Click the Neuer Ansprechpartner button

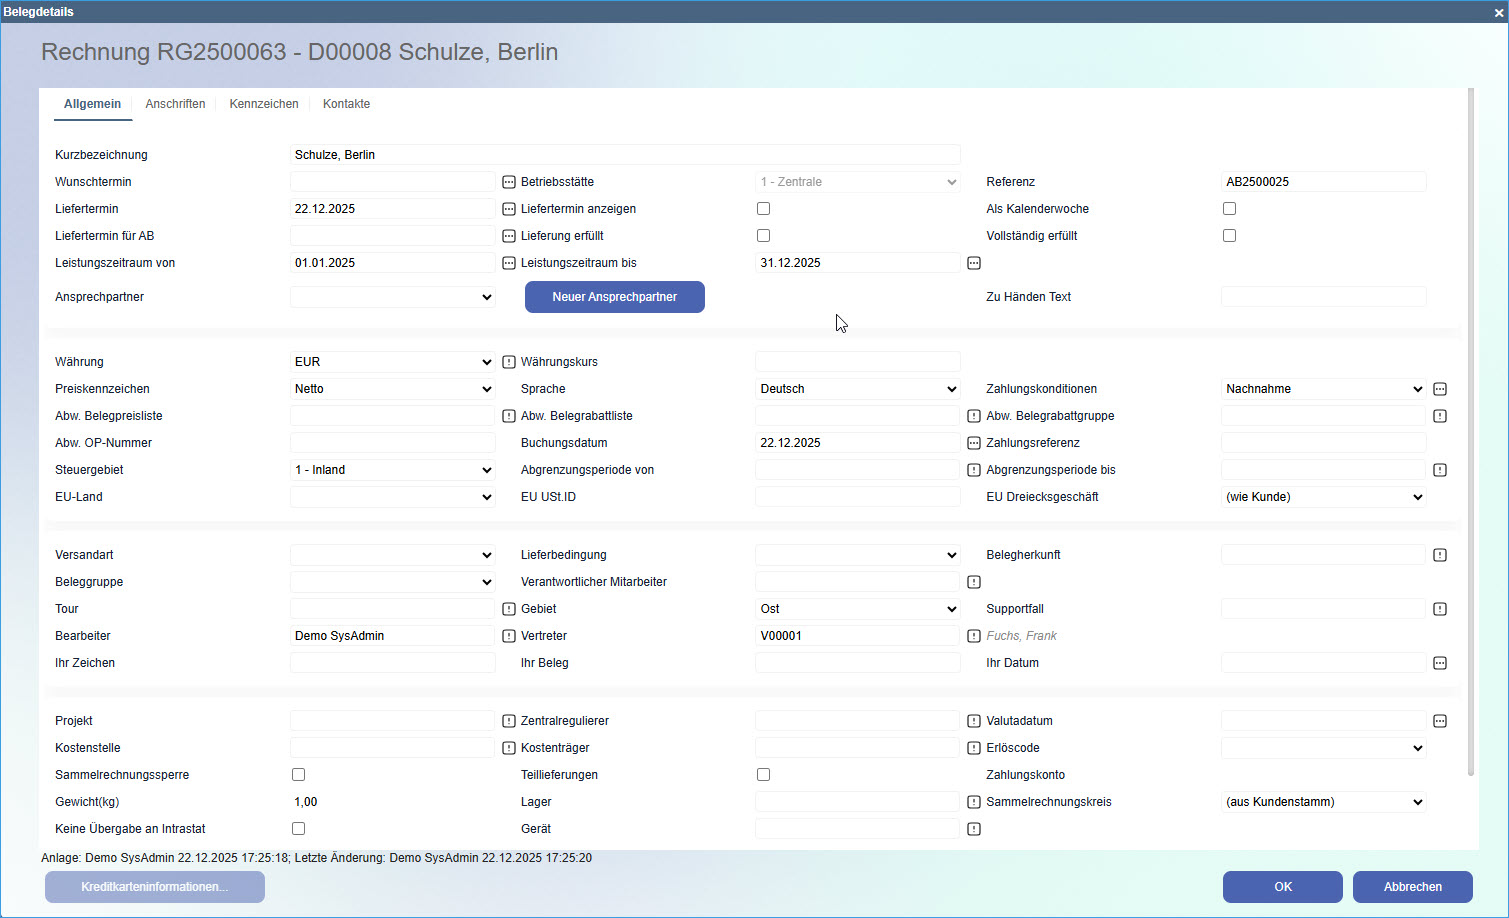pos(614,297)
